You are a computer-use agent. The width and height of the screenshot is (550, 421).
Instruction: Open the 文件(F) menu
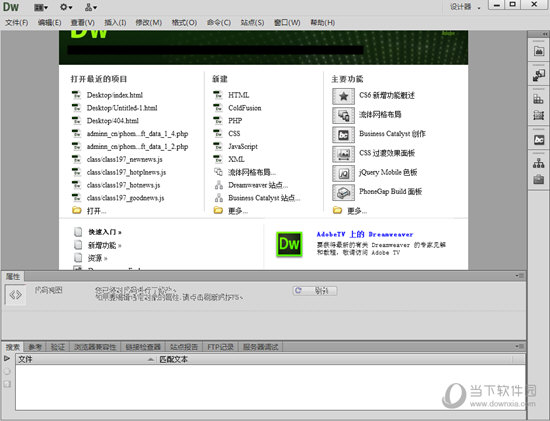tap(16, 22)
